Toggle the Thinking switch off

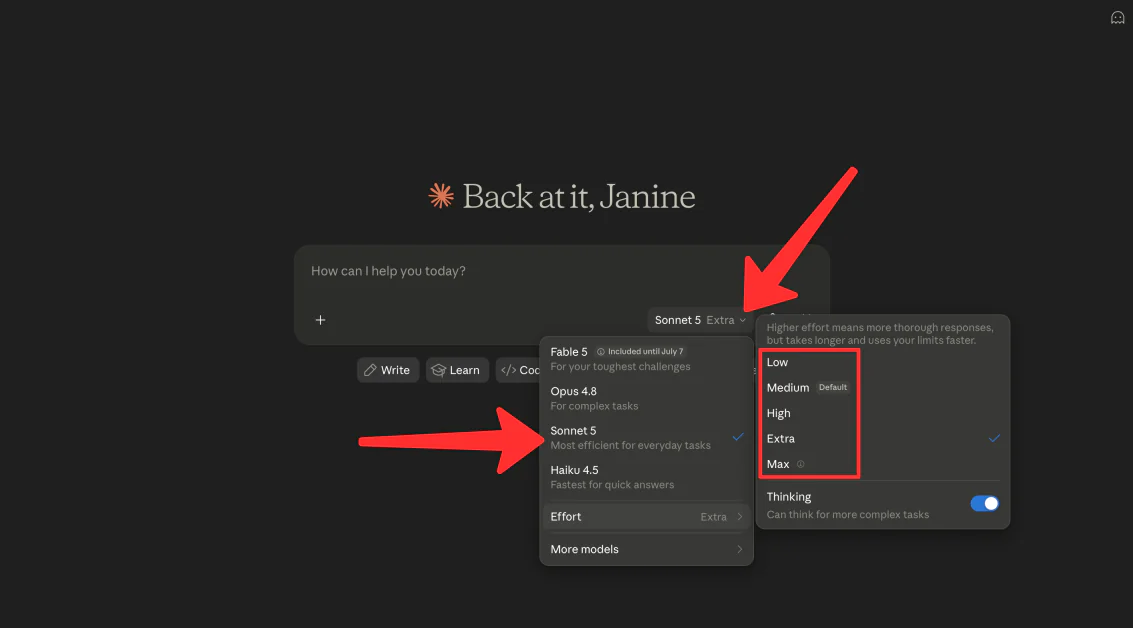tap(984, 504)
